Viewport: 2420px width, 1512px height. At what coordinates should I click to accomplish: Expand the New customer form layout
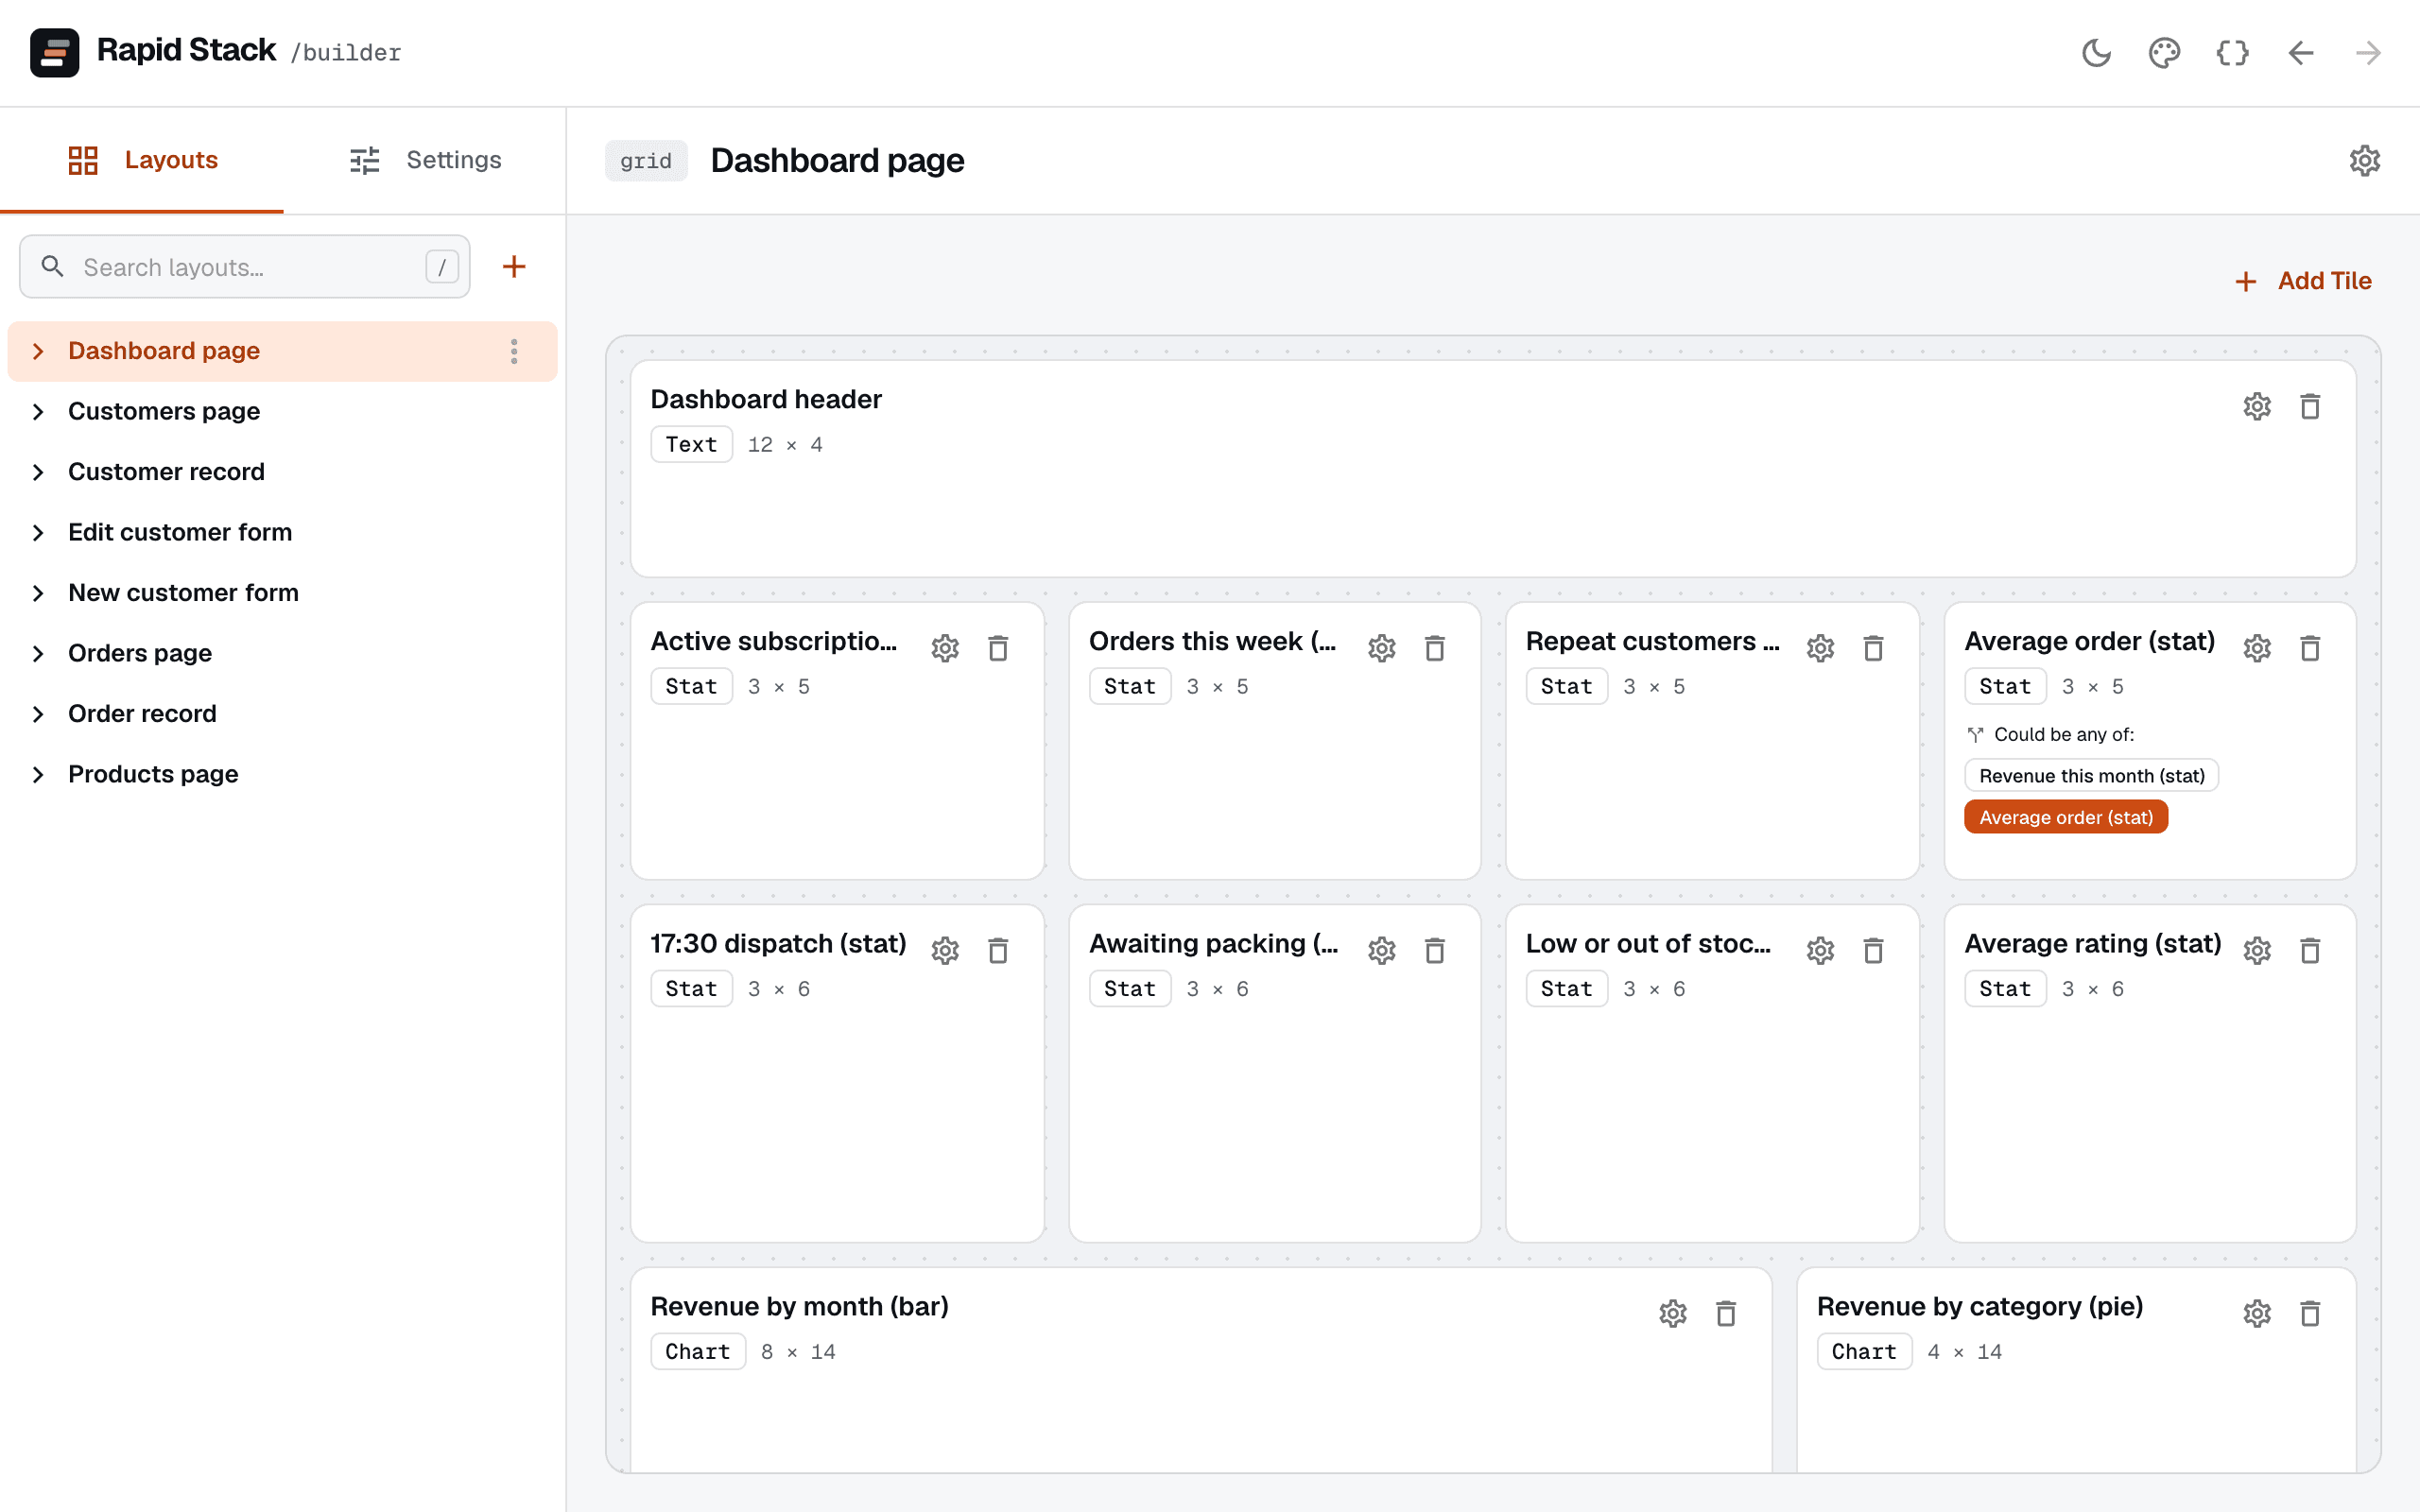click(x=38, y=593)
